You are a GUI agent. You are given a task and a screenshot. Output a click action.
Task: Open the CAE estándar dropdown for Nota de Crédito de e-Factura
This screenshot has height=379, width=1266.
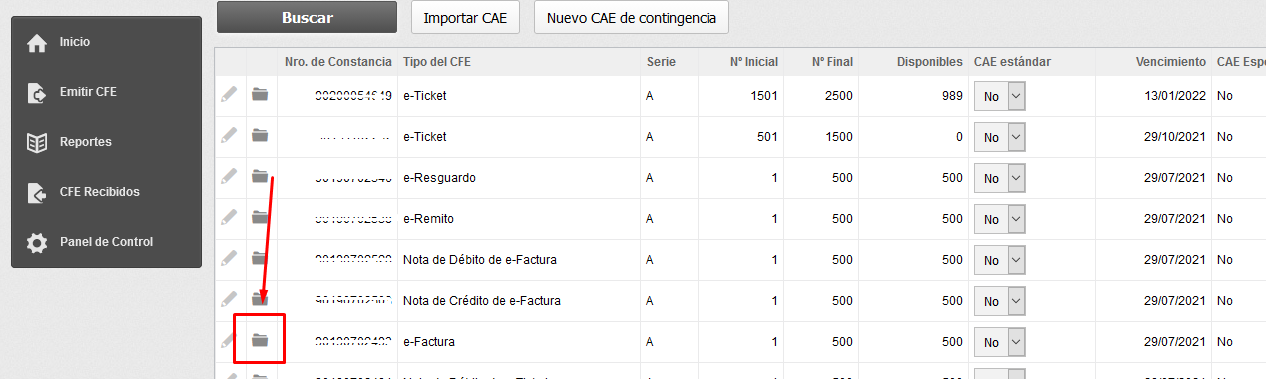[x=1000, y=301]
